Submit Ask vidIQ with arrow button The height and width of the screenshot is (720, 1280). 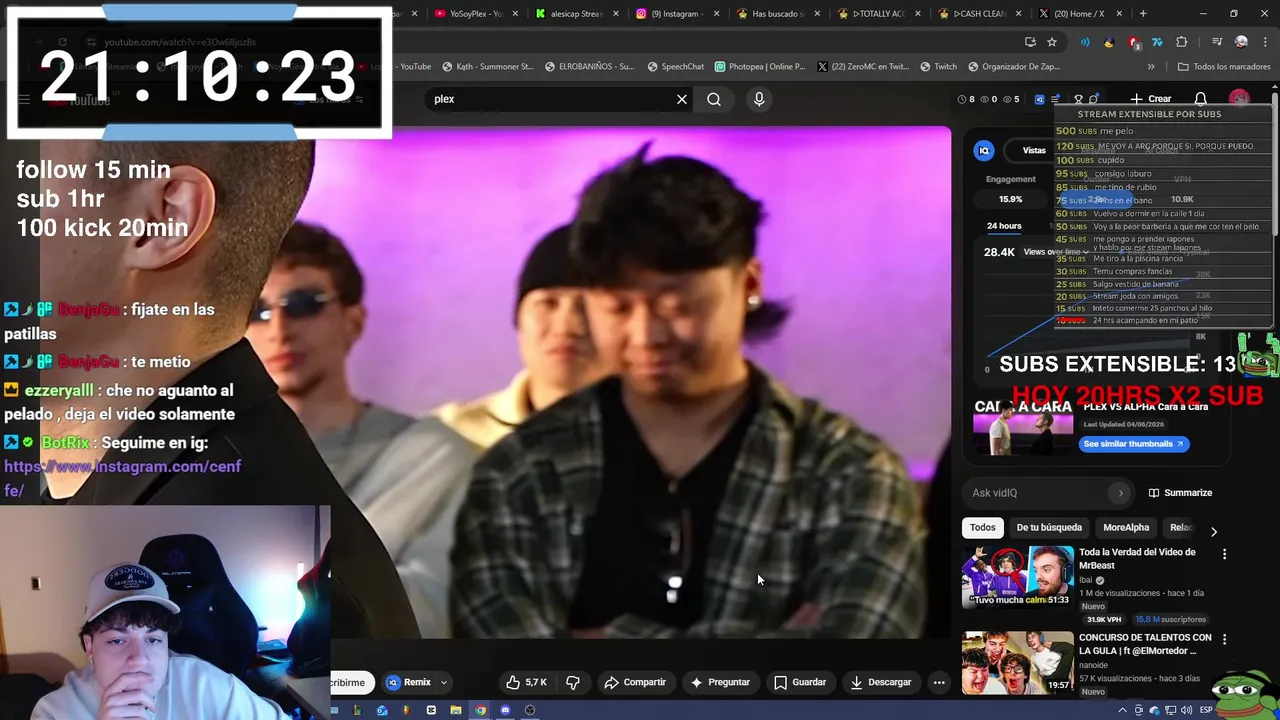pyautogui.click(x=1120, y=493)
